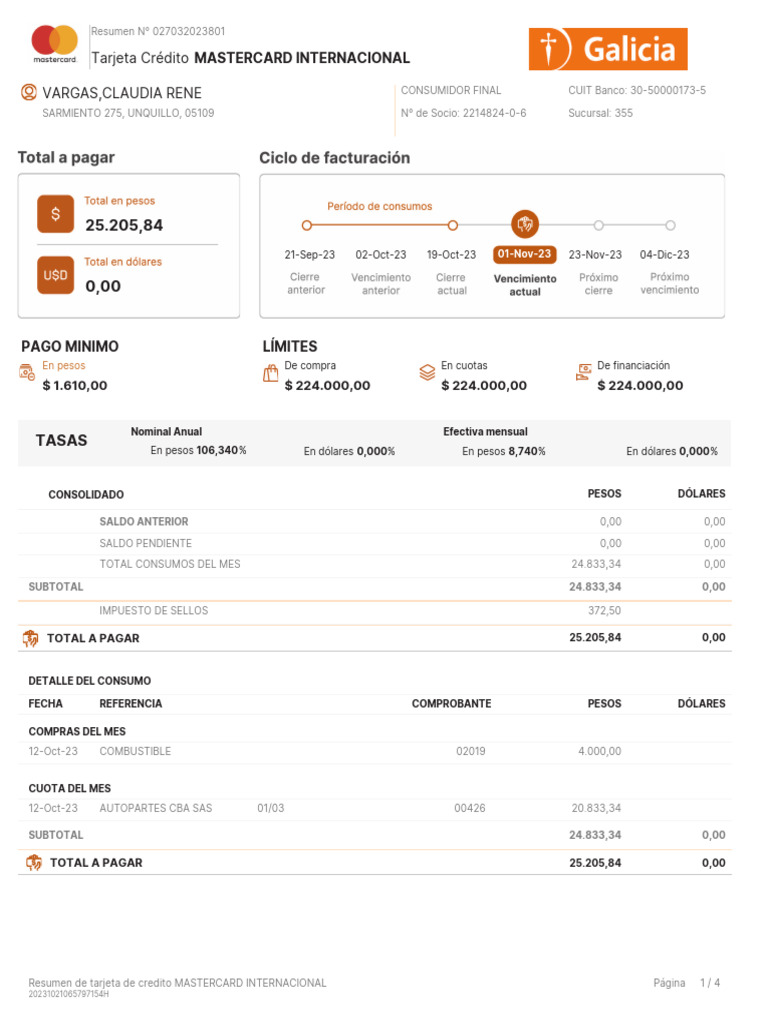Click the orange U$D icon
768x1024 pixels.
[56, 275]
